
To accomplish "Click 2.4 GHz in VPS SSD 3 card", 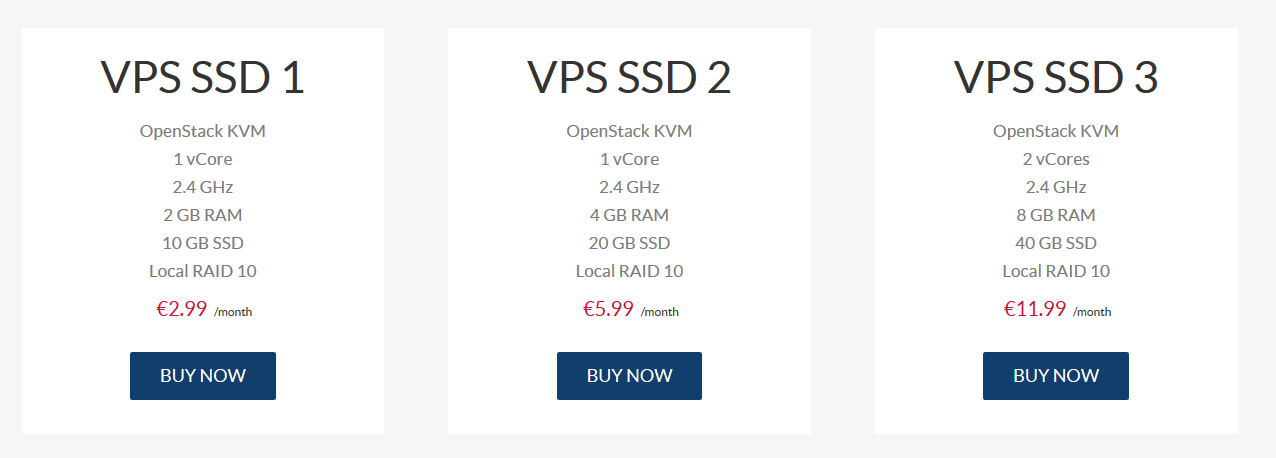I will click(1056, 187).
